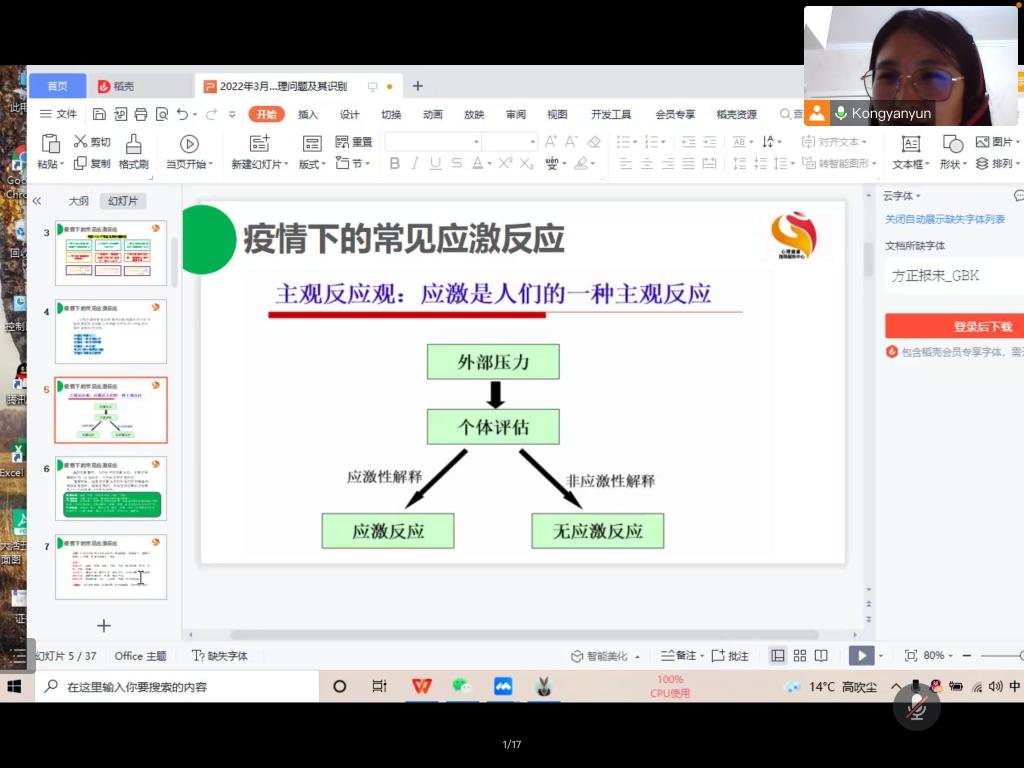
Task: Switch to slide sorter view in status bar
Action: [x=799, y=656]
